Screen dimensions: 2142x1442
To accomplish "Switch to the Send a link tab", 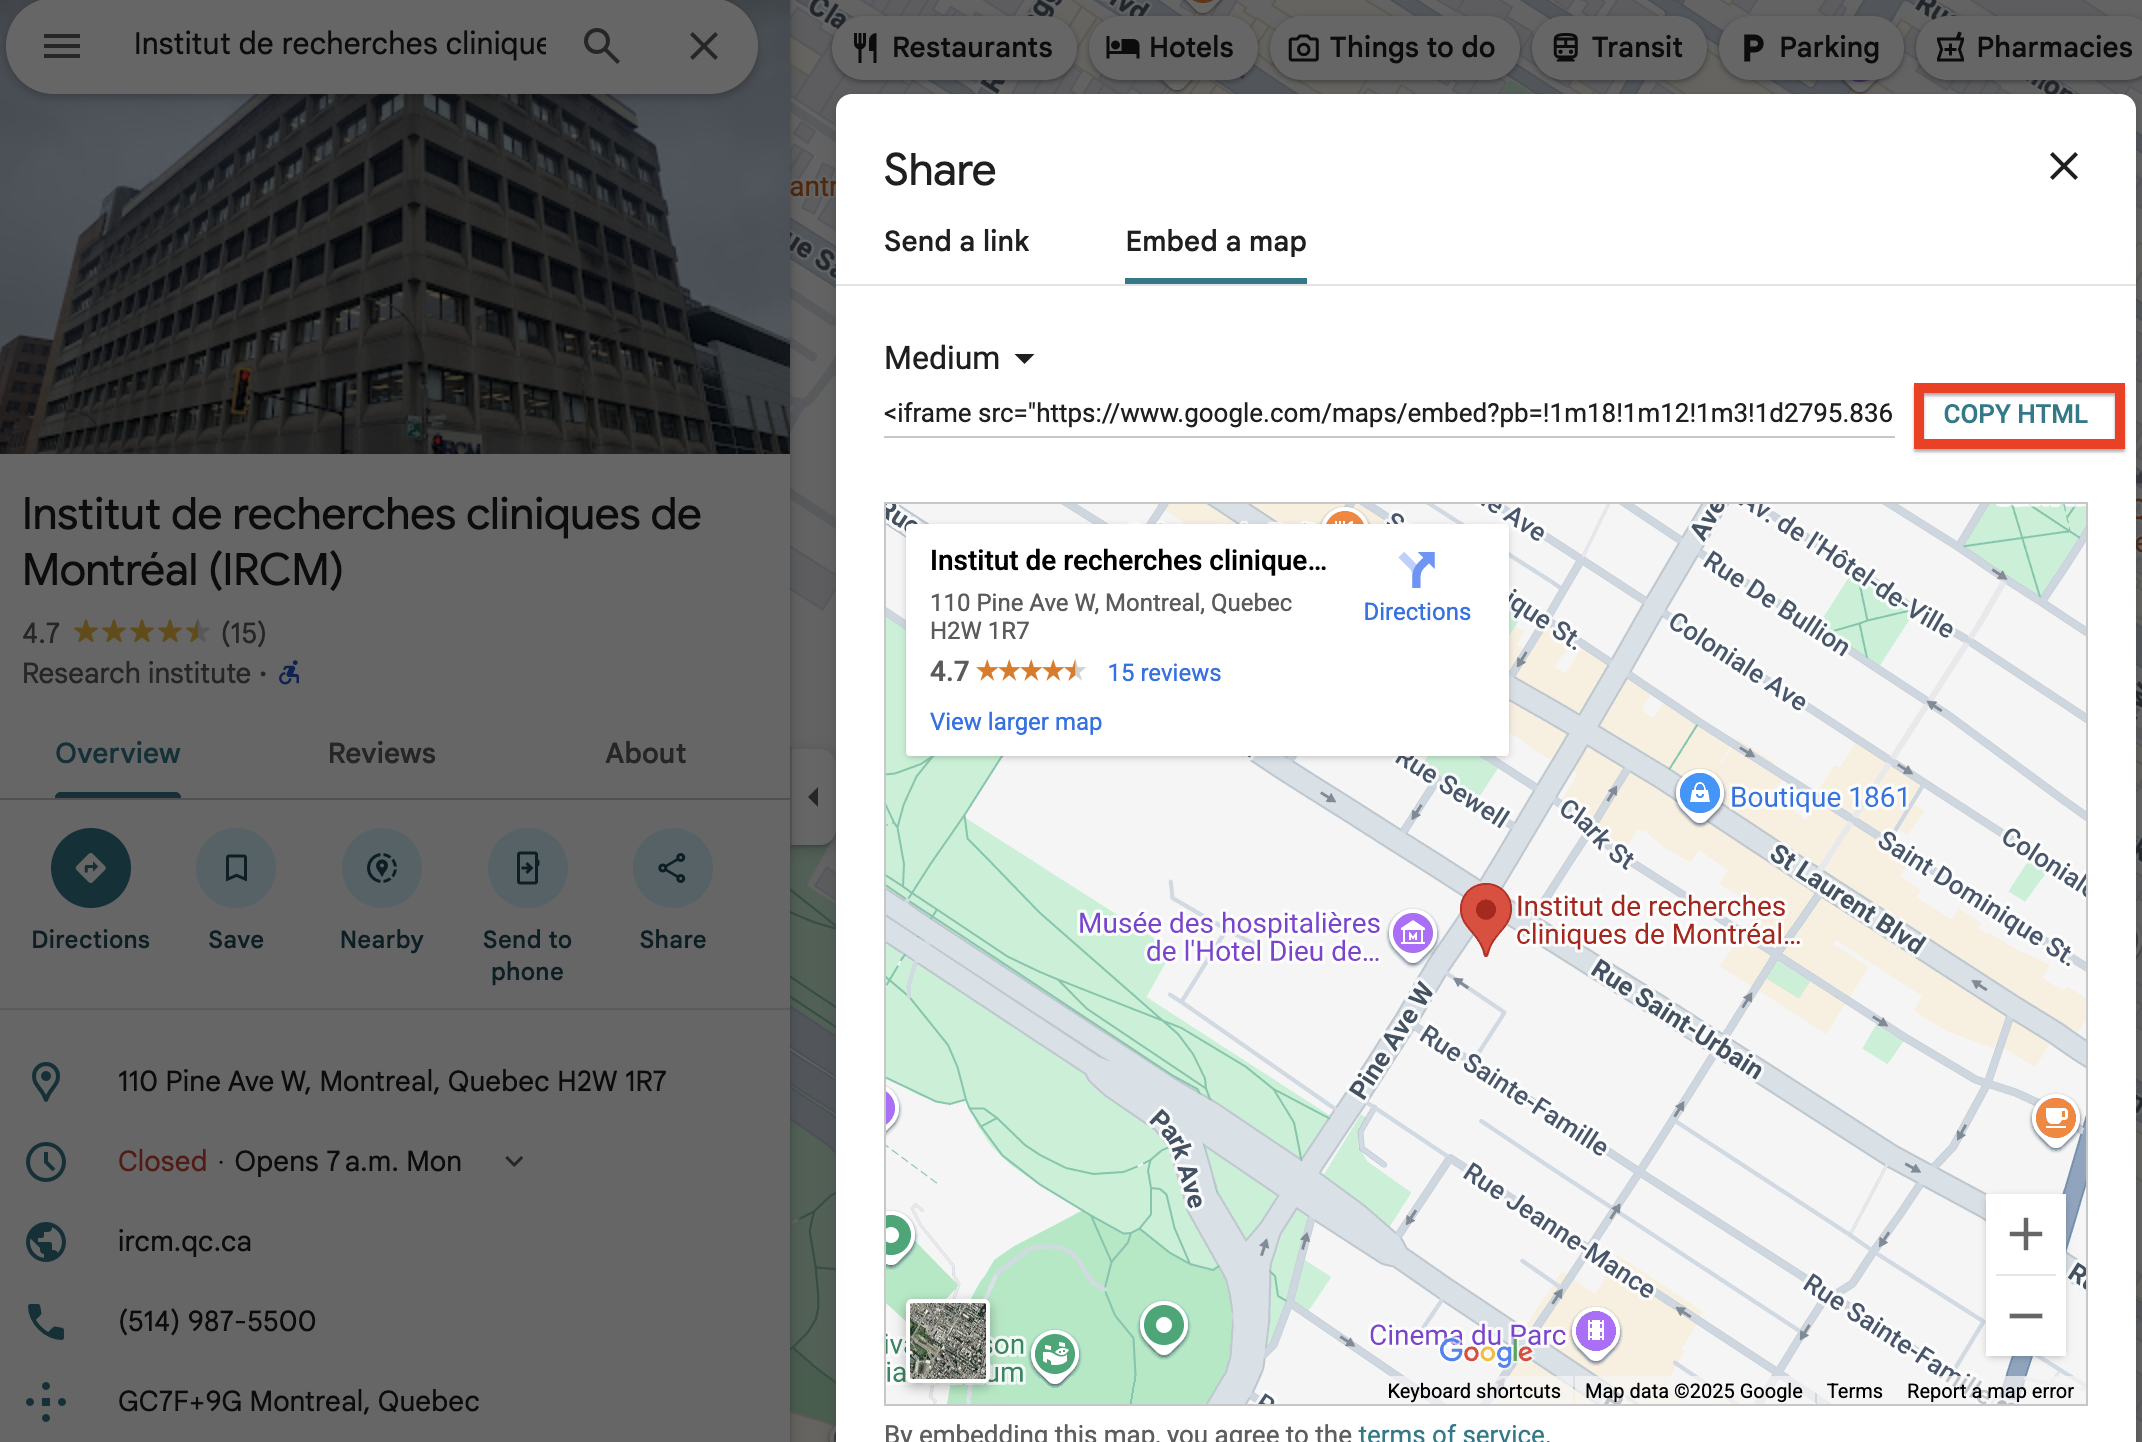I will pyautogui.click(x=956, y=241).
